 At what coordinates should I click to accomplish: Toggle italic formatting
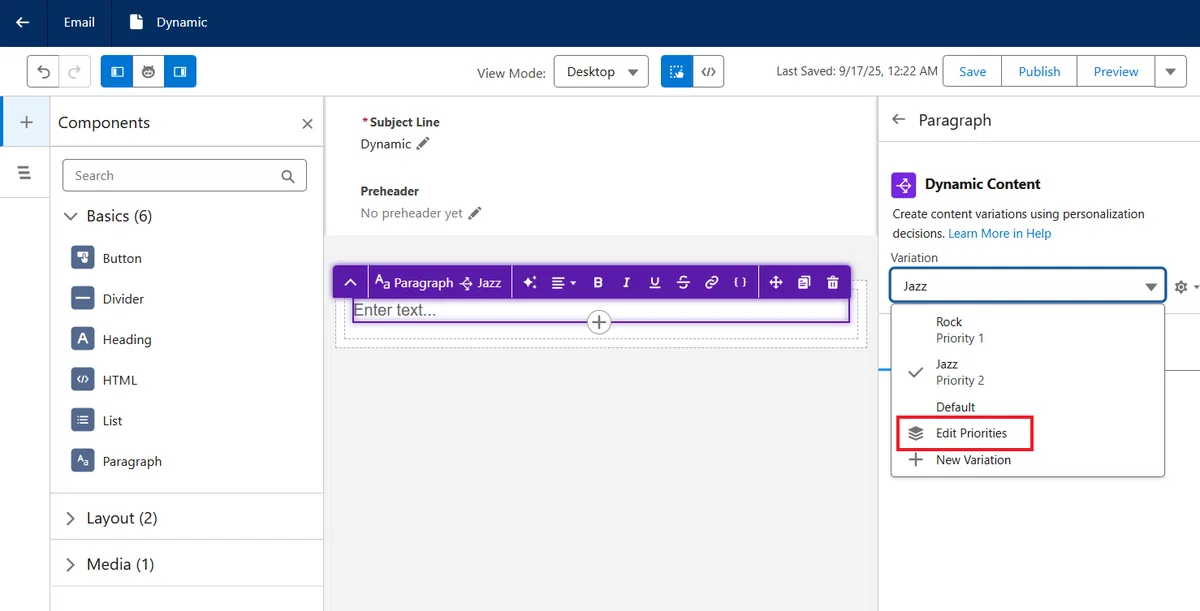[x=626, y=283]
